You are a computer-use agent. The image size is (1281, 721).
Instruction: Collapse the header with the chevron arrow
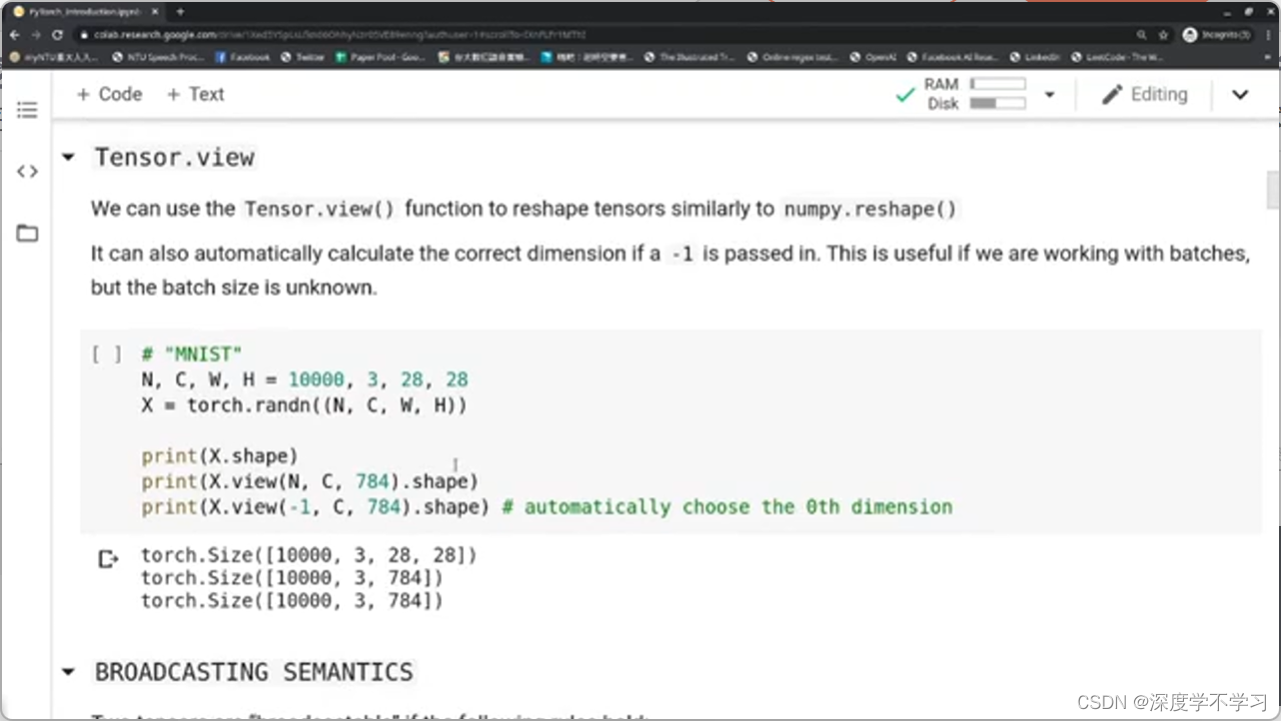[x=1240, y=95]
